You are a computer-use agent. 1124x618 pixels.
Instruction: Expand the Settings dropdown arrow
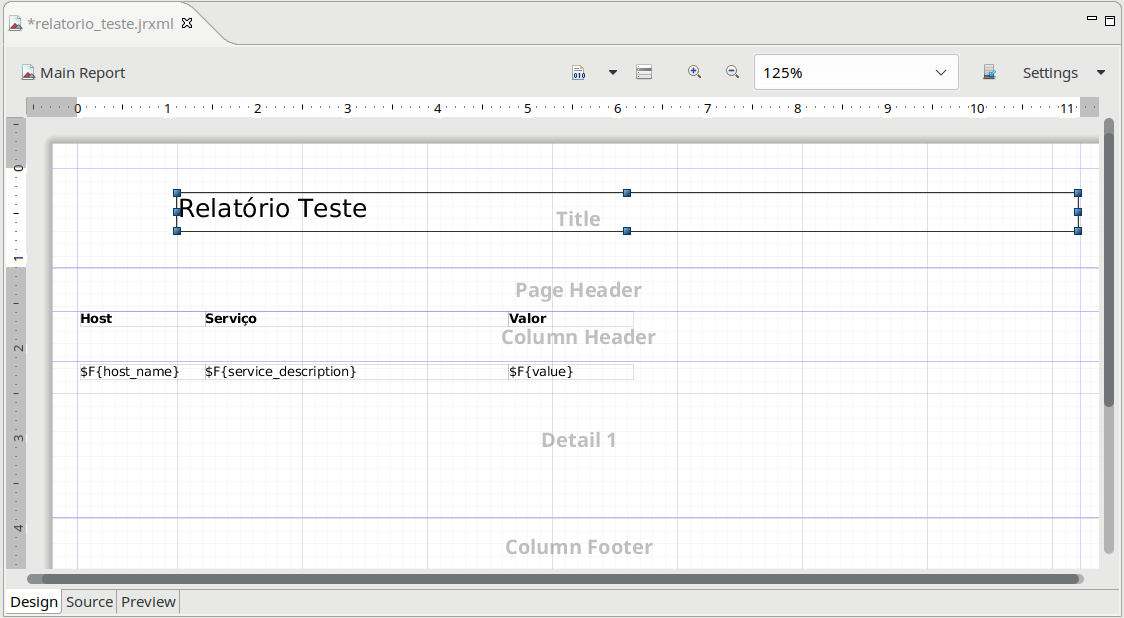[x=1101, y=73]
